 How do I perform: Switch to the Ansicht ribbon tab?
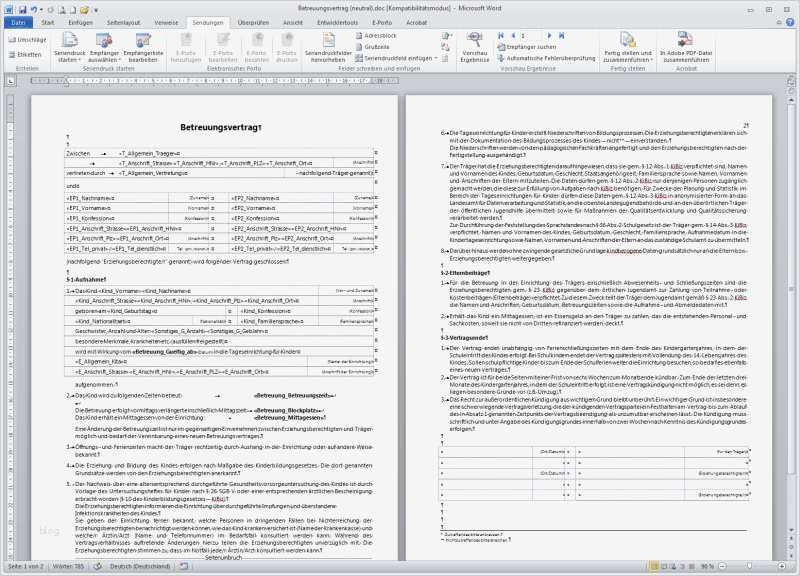pos(293,22)
